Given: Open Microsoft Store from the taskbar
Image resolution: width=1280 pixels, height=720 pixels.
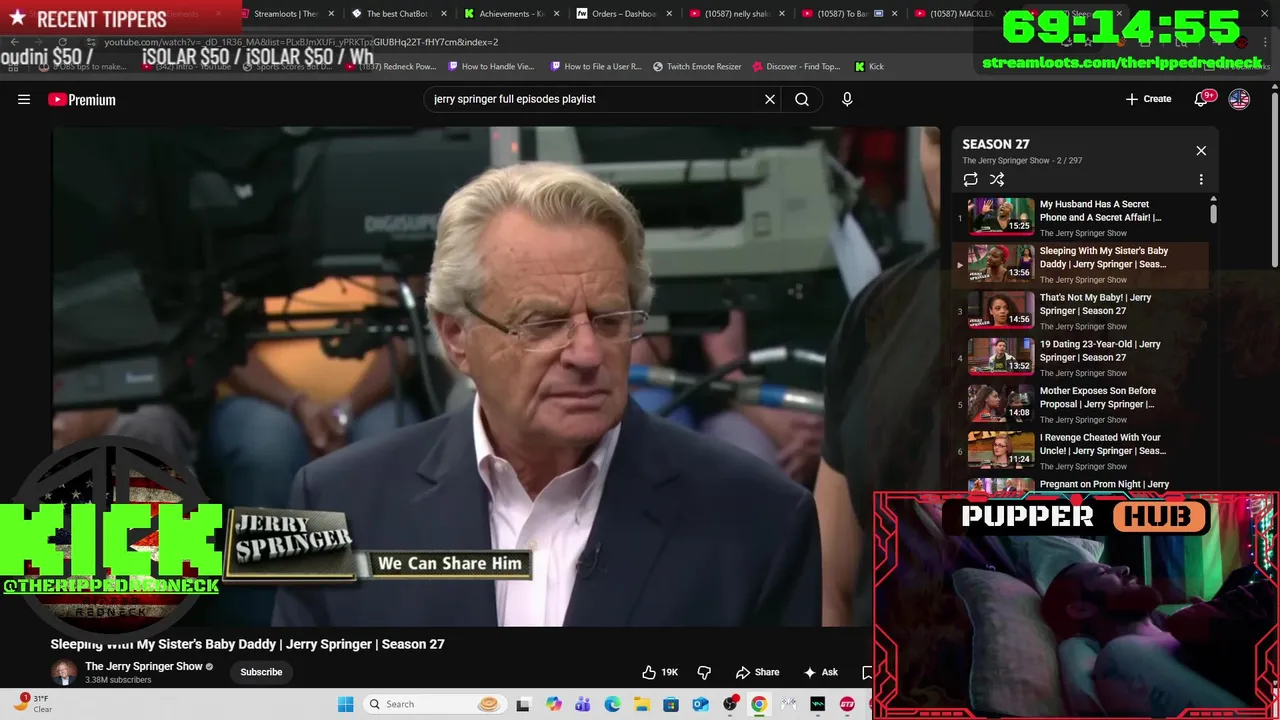Looking at the screenshot, I should (671, 705).
